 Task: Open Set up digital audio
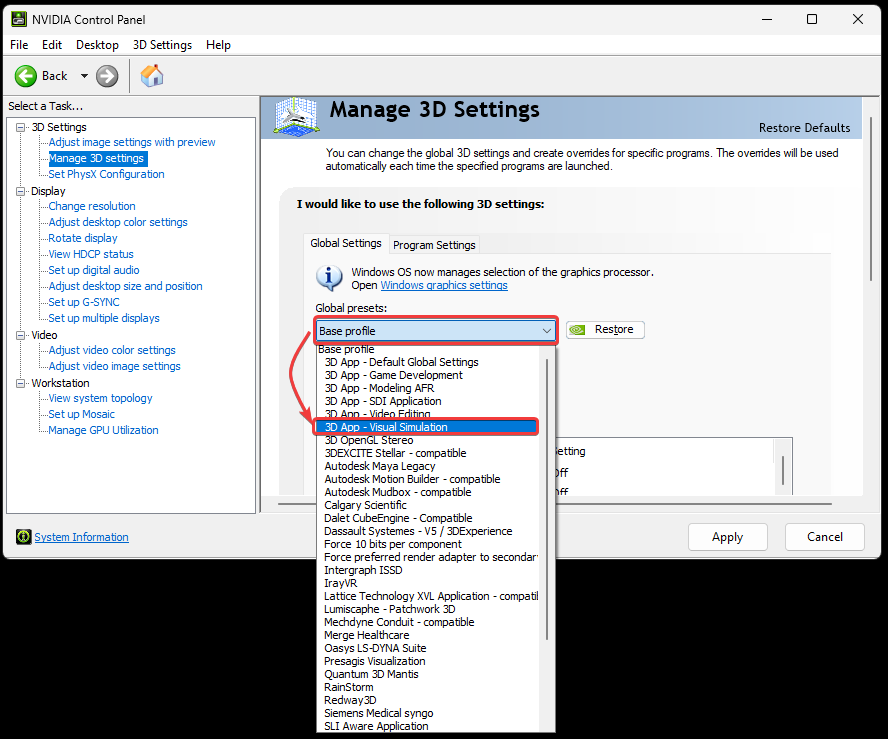coord(93,270)
